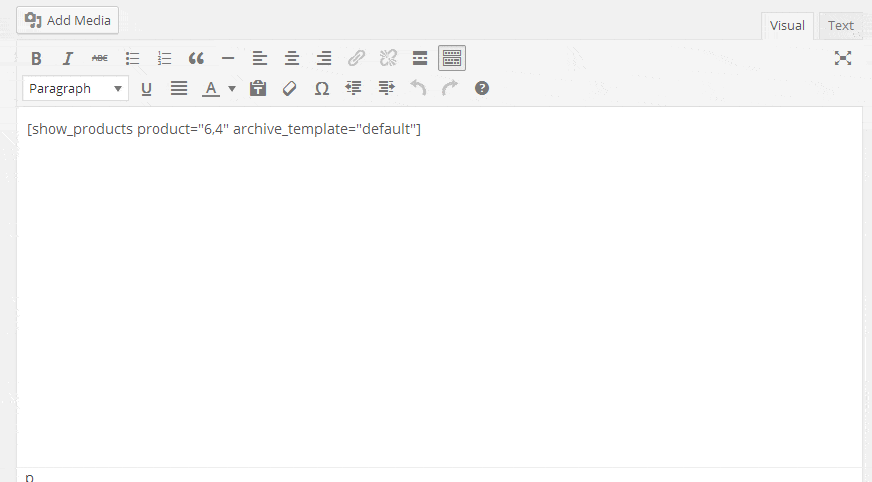The image size is (872, 482).
Task: Insert Read More tag
Action: (x=420, y=58)
